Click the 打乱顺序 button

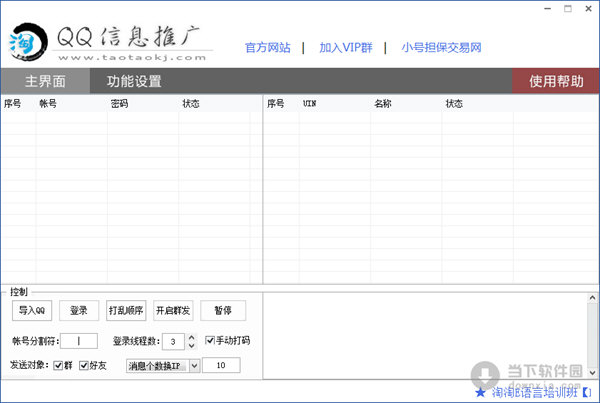[x=126, y=310]
